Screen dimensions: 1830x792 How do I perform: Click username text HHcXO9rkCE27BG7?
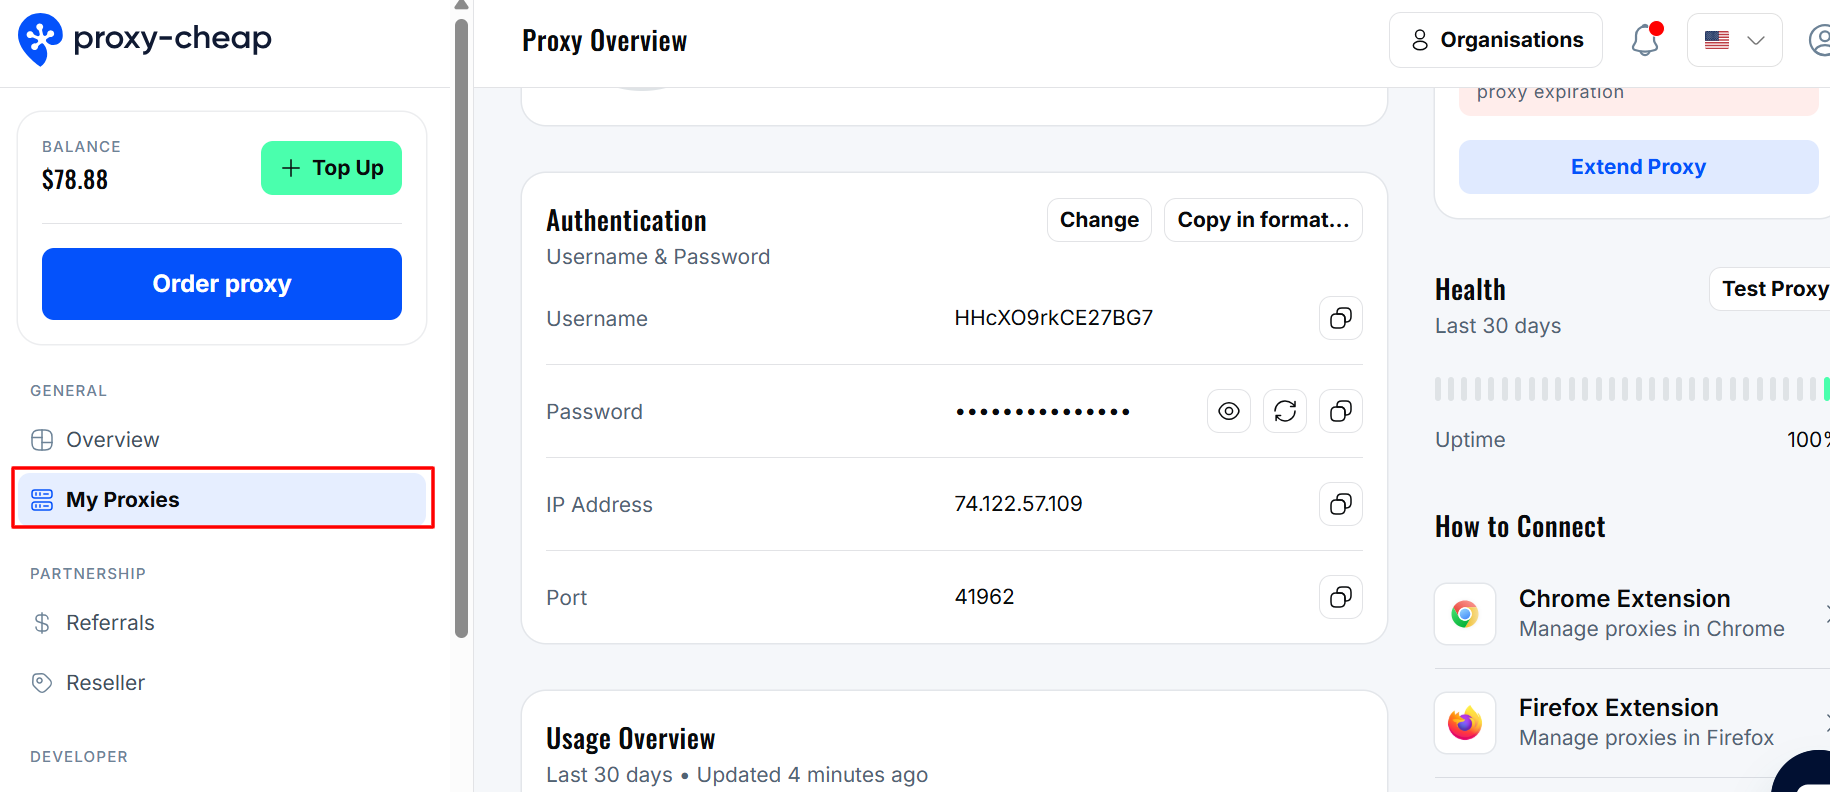1053,318
